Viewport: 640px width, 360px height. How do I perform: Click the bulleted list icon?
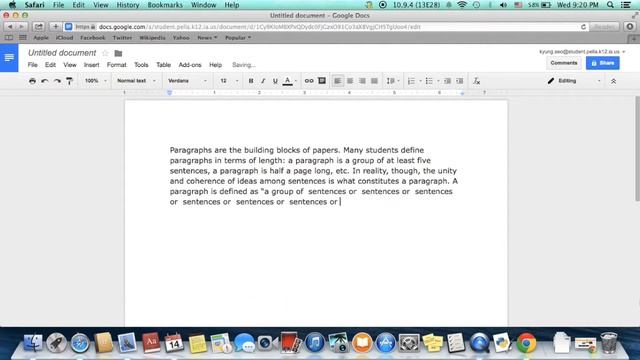click(x=429, y=81)
